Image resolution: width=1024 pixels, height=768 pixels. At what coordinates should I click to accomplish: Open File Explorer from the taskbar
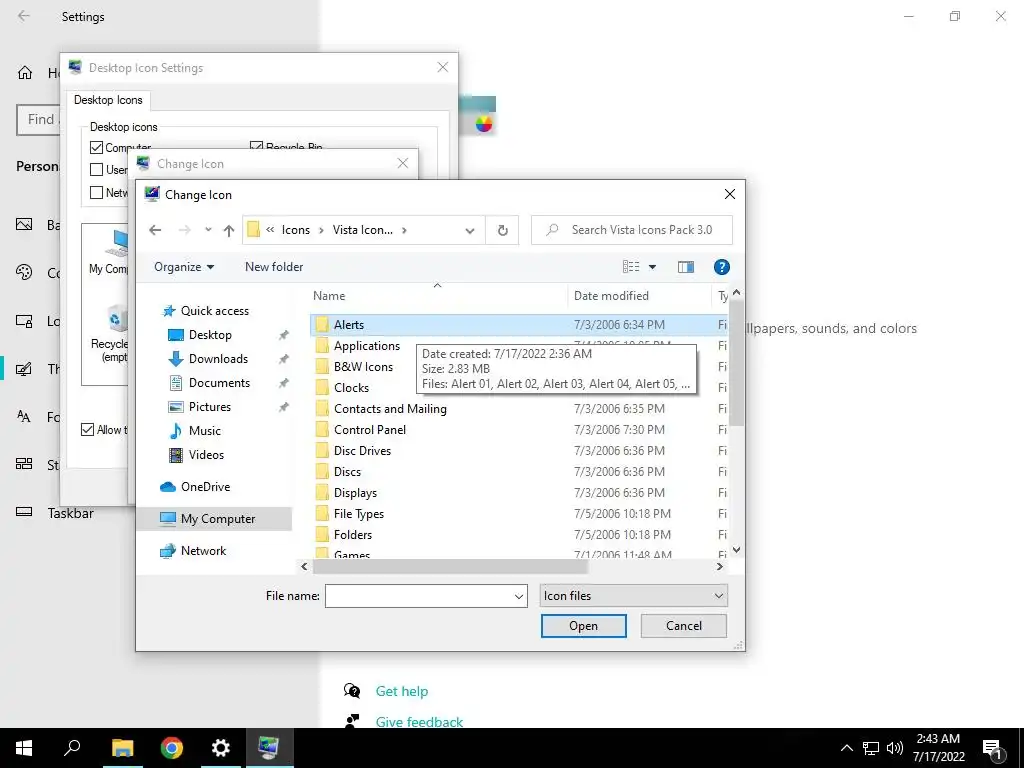pos(122,748)
